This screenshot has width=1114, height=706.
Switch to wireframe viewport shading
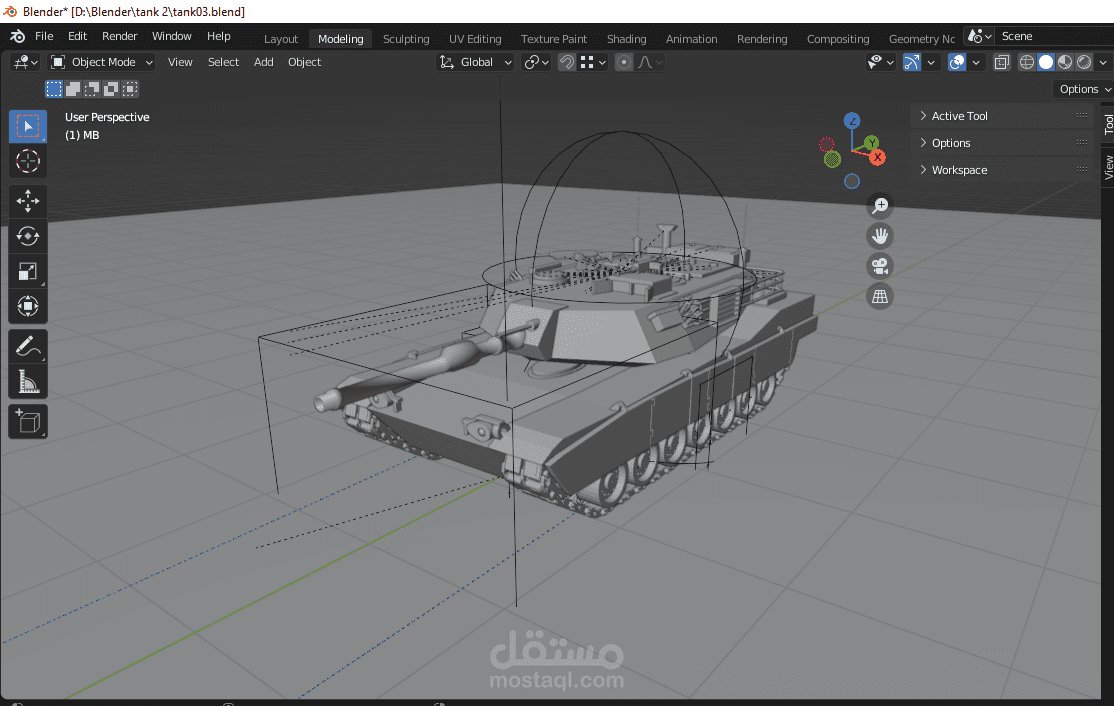(1027, 63)
